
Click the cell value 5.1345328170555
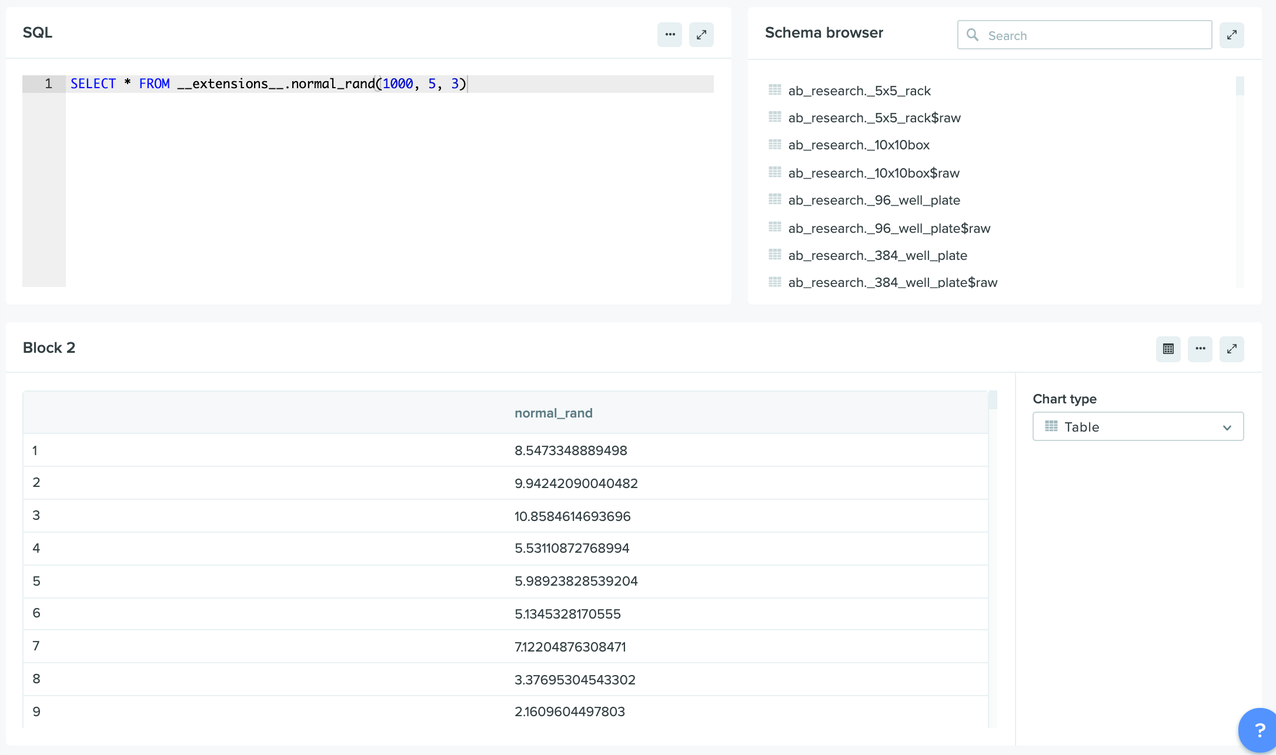(568, 614)
